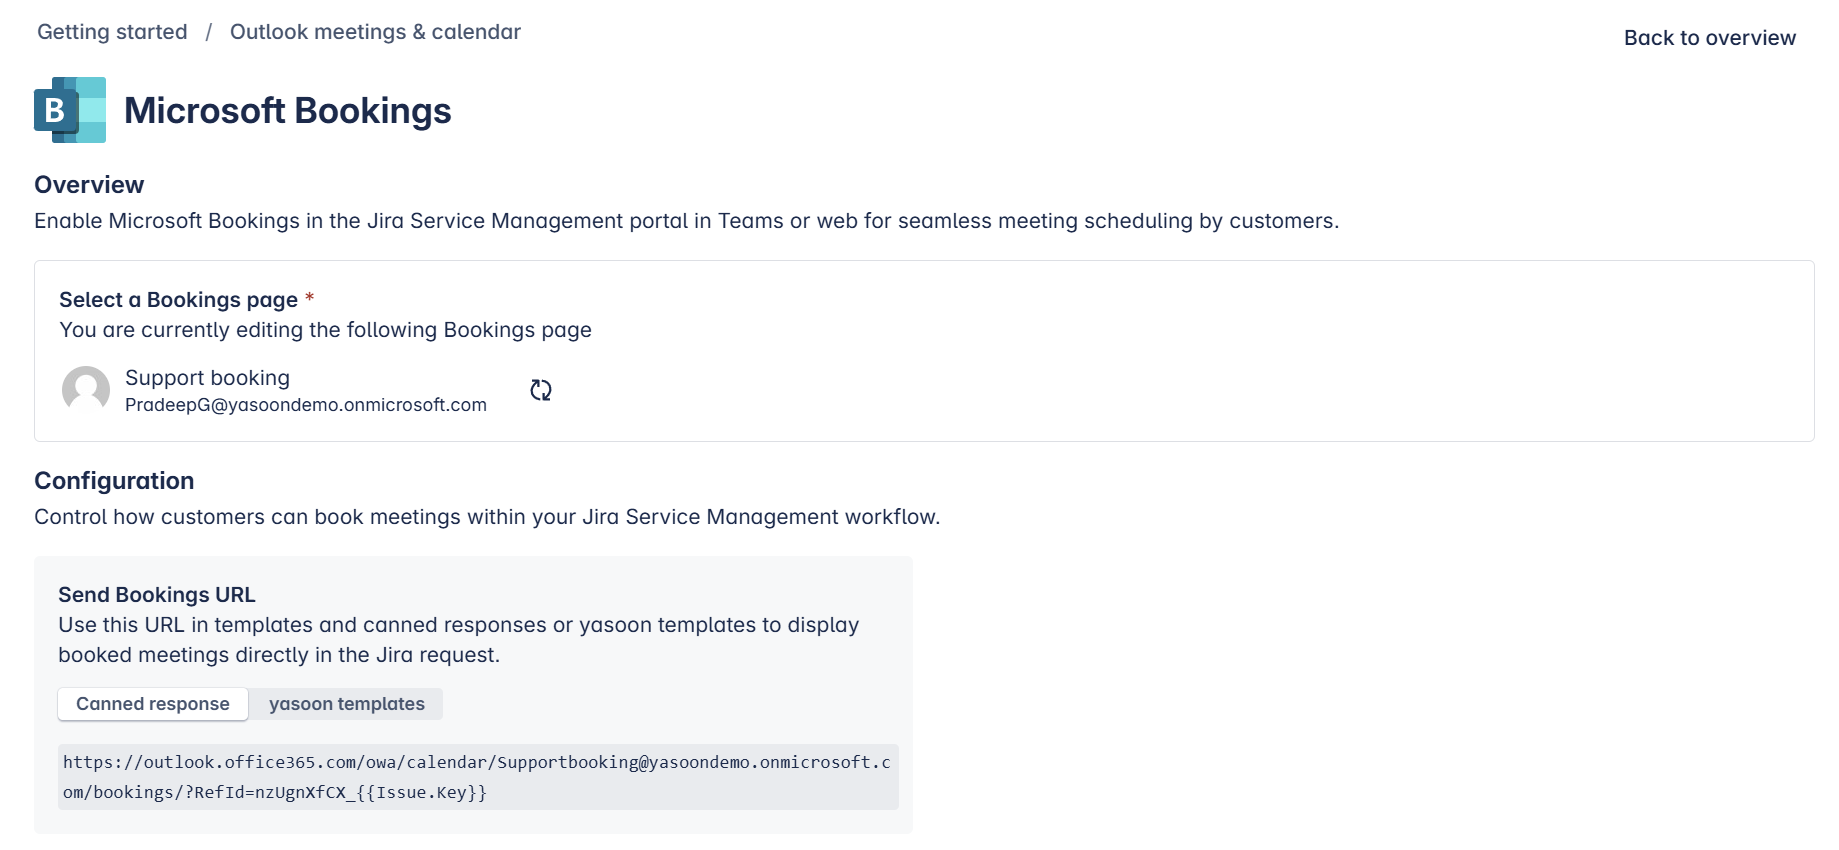Click the Overview description about enabling Bookings

point(686,221)
